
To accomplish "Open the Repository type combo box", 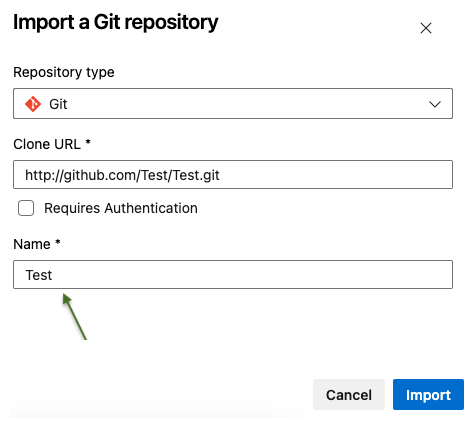I will pyautogui.click(x=233, y=103).
